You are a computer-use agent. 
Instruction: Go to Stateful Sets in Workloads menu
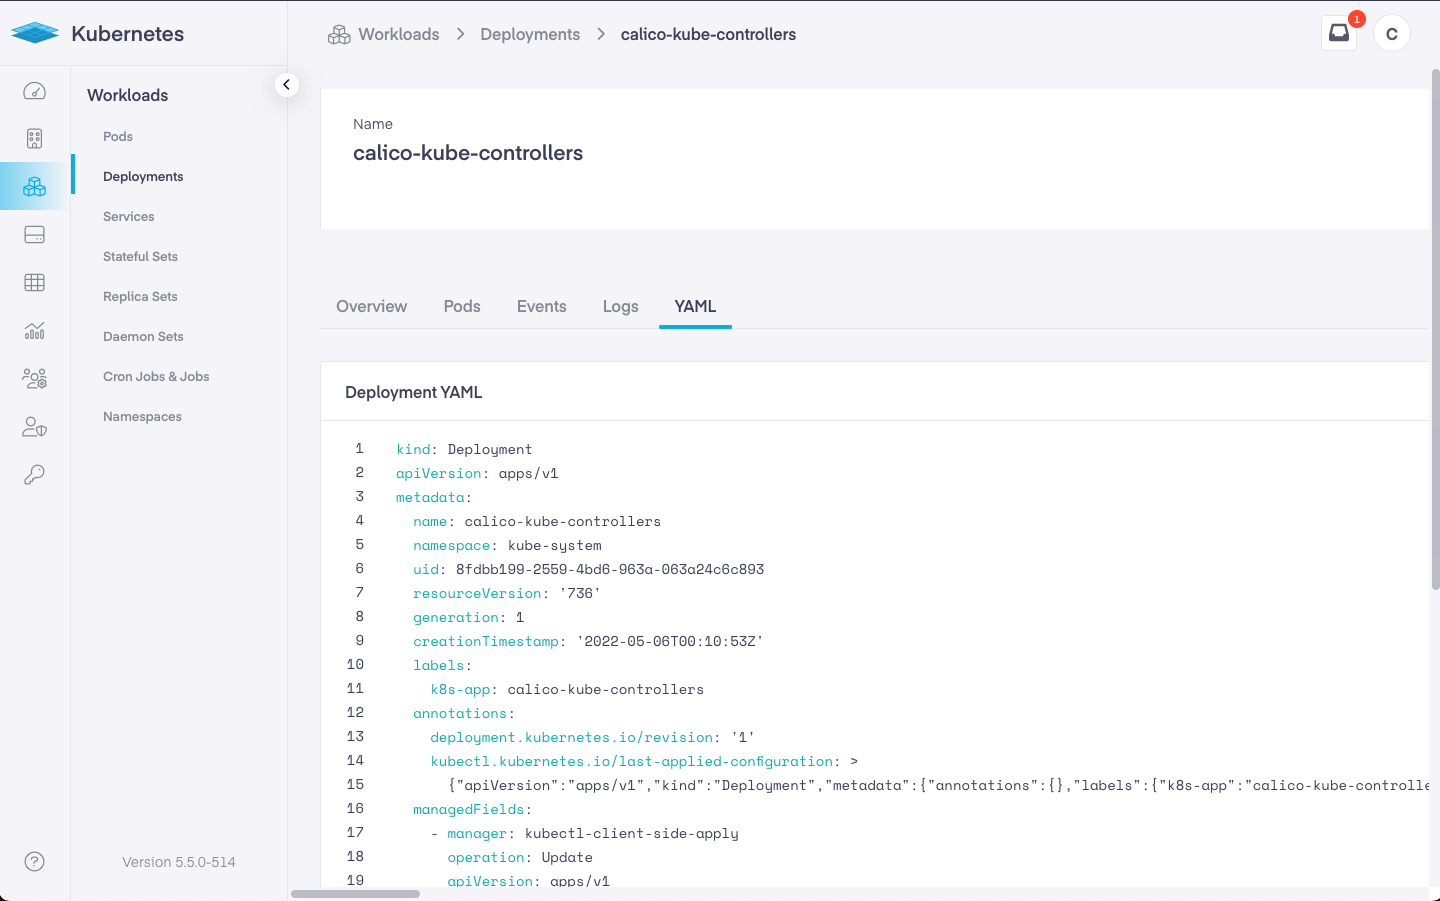(140, 257)
